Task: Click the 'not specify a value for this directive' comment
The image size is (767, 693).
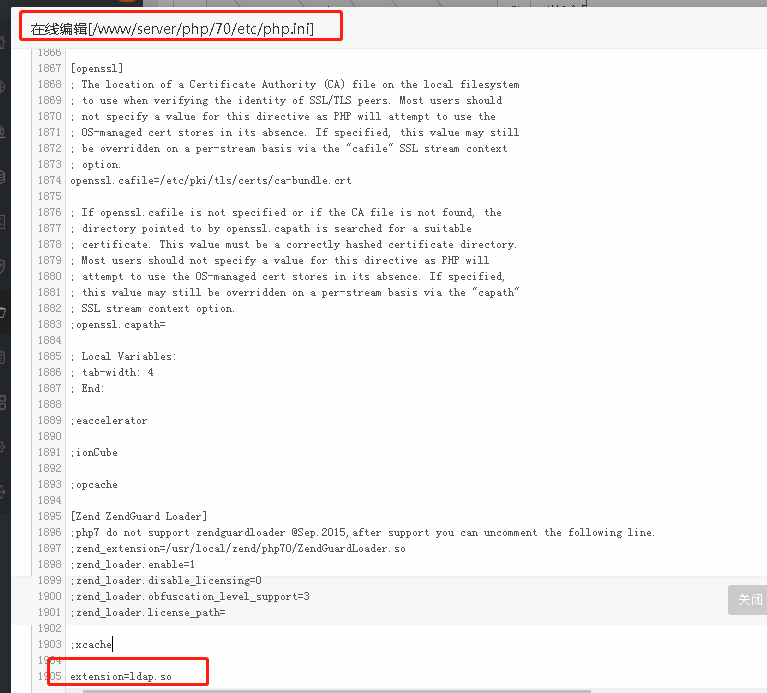Action: tap(283, 116)
